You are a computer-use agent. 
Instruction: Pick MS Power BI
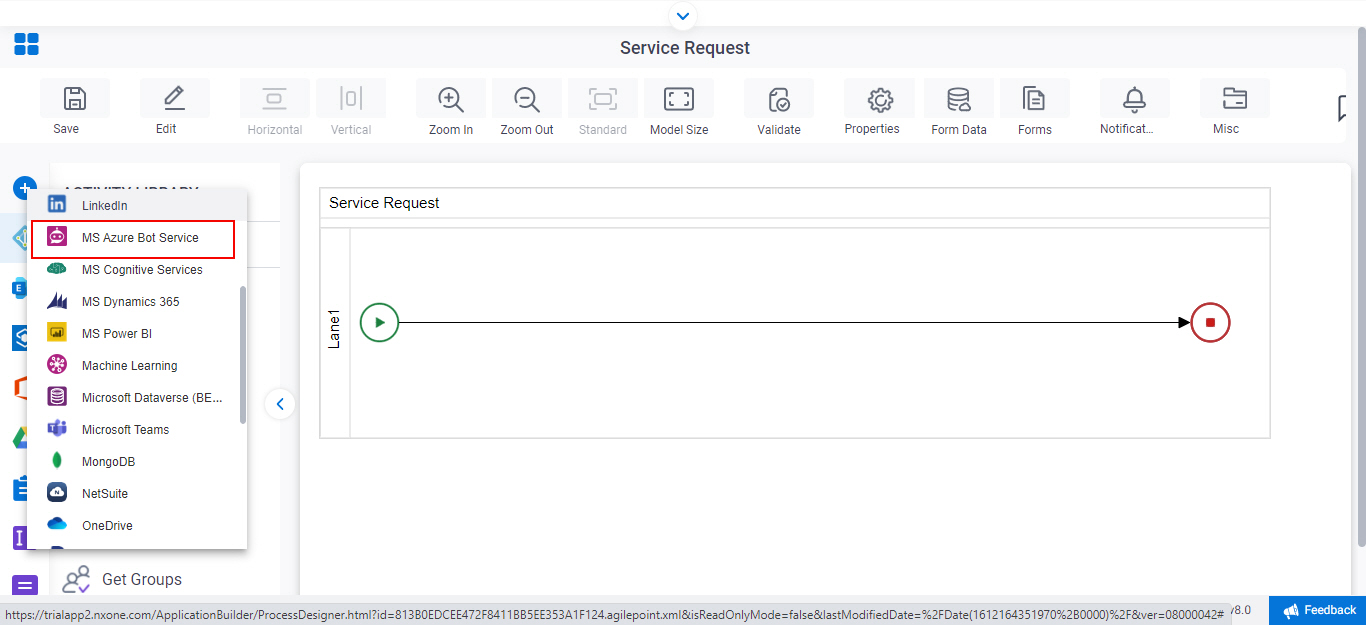click(x=137, y=334)
